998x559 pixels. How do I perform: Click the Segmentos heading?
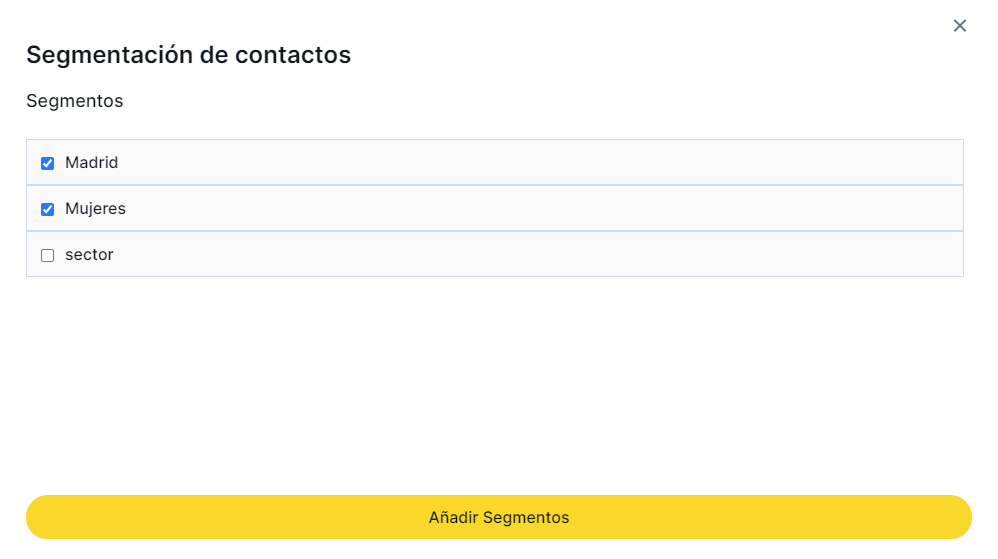[x=75, y=101]
